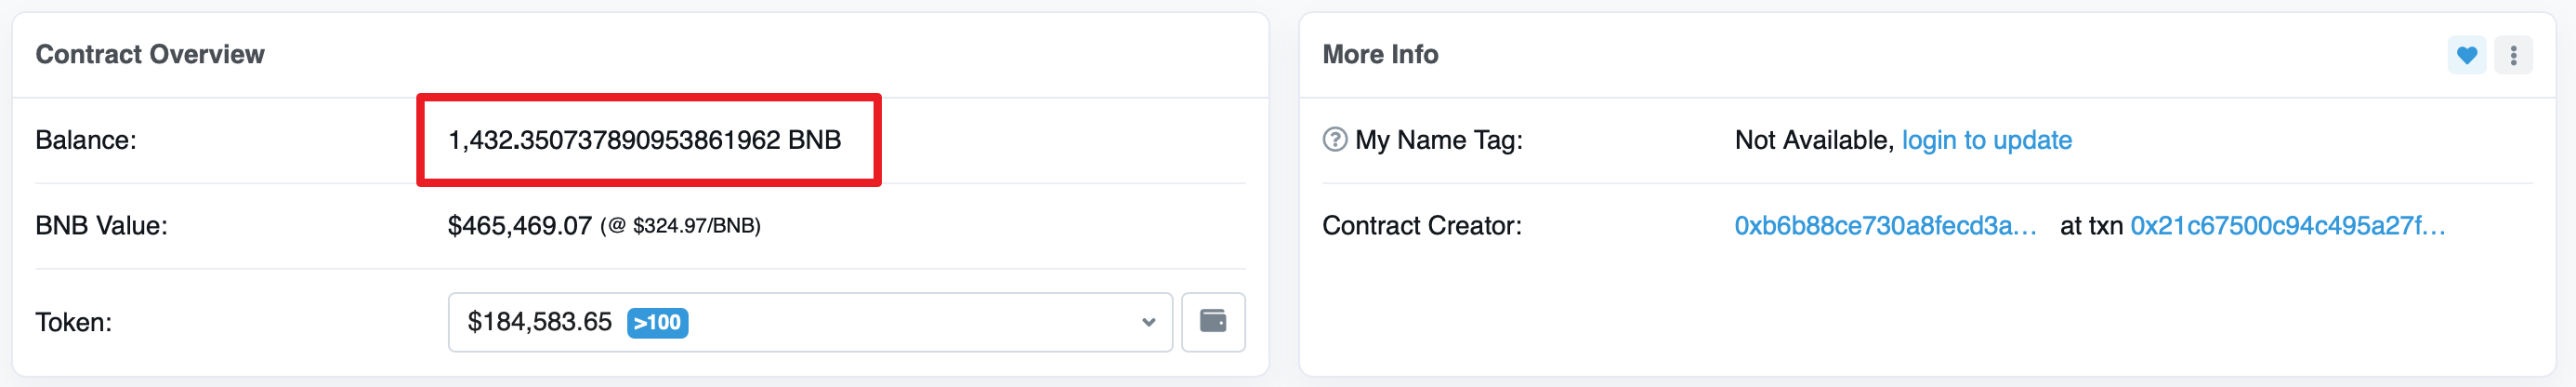The width and height of the screenshot is (2576, 387).
Task: Click the Contract Creator label
Action: pyautogui.click(x=1422, y=226)
